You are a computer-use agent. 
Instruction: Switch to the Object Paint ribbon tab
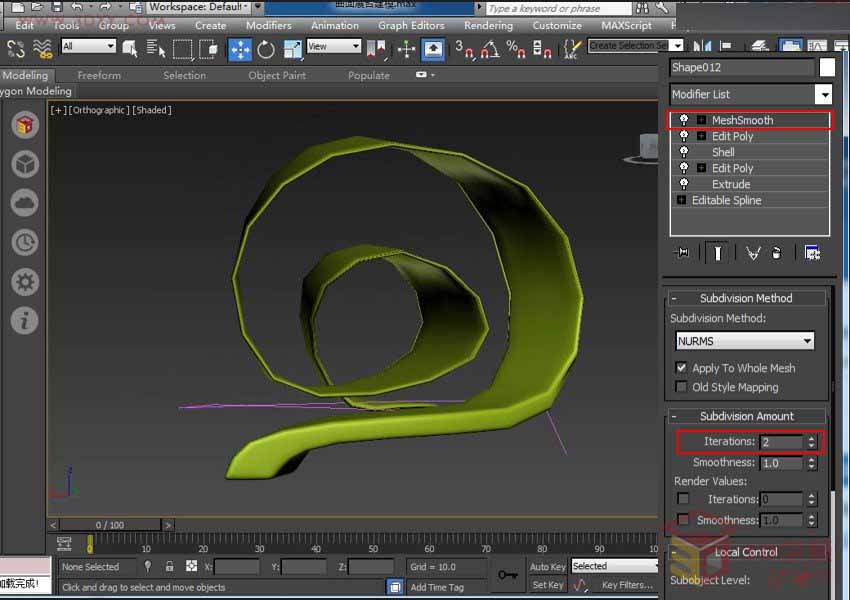(278, 75)
